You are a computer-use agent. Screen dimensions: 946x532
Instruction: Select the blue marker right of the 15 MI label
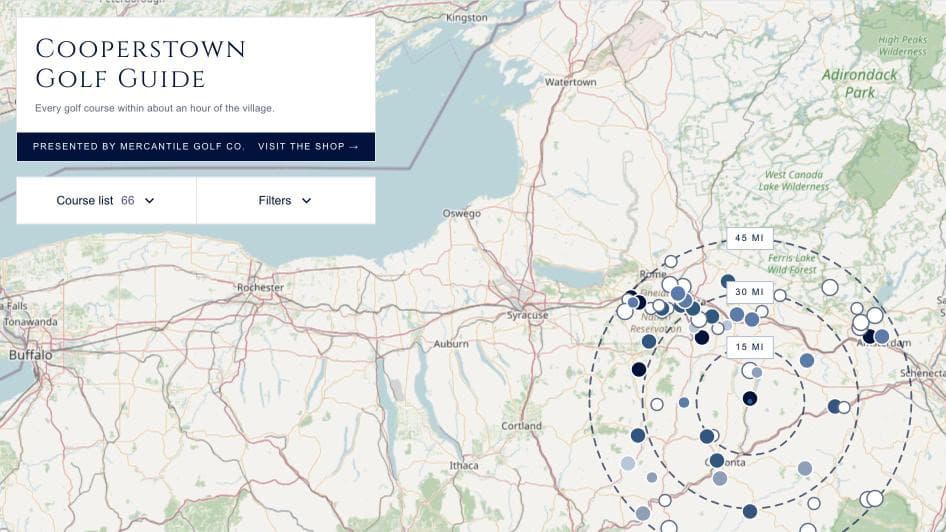click(x=807, y=361)
